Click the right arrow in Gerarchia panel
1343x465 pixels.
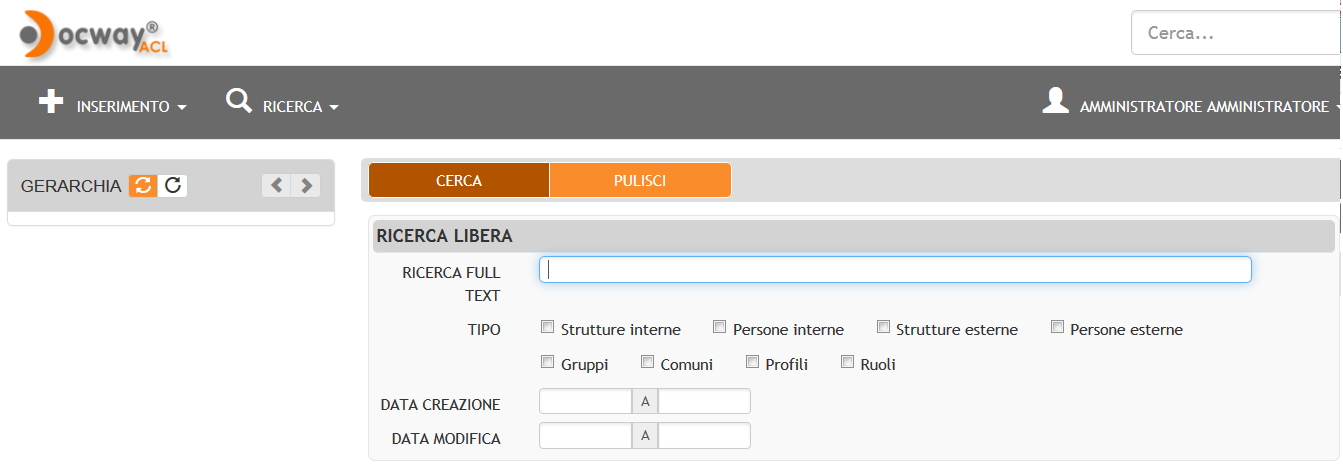coord(306,185)
